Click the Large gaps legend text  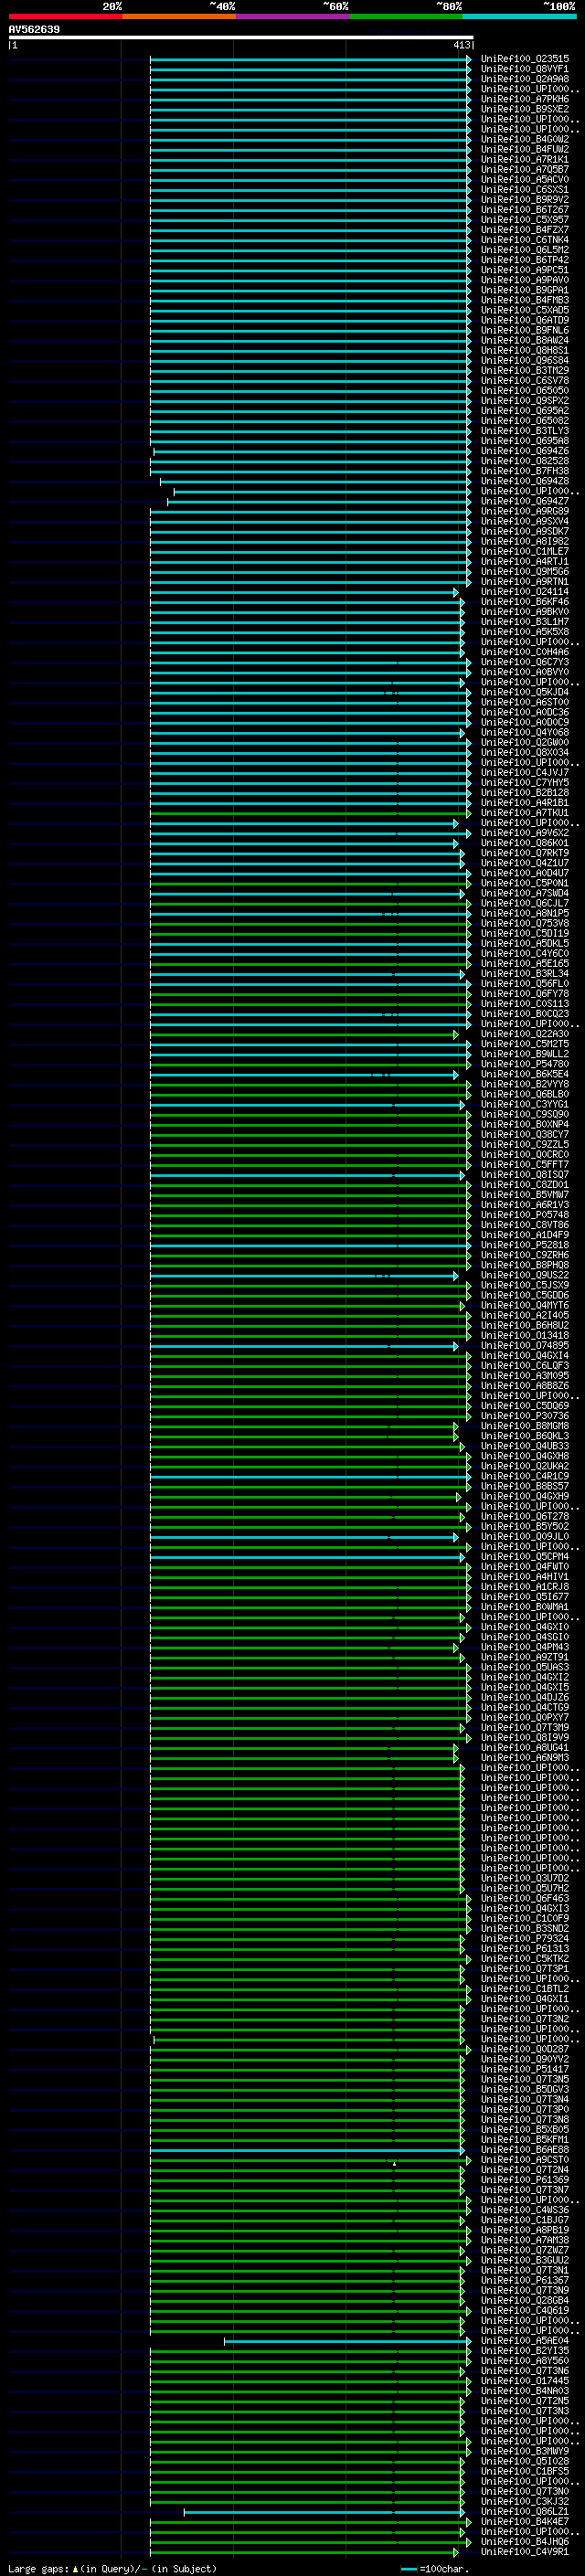point(112,2568)
